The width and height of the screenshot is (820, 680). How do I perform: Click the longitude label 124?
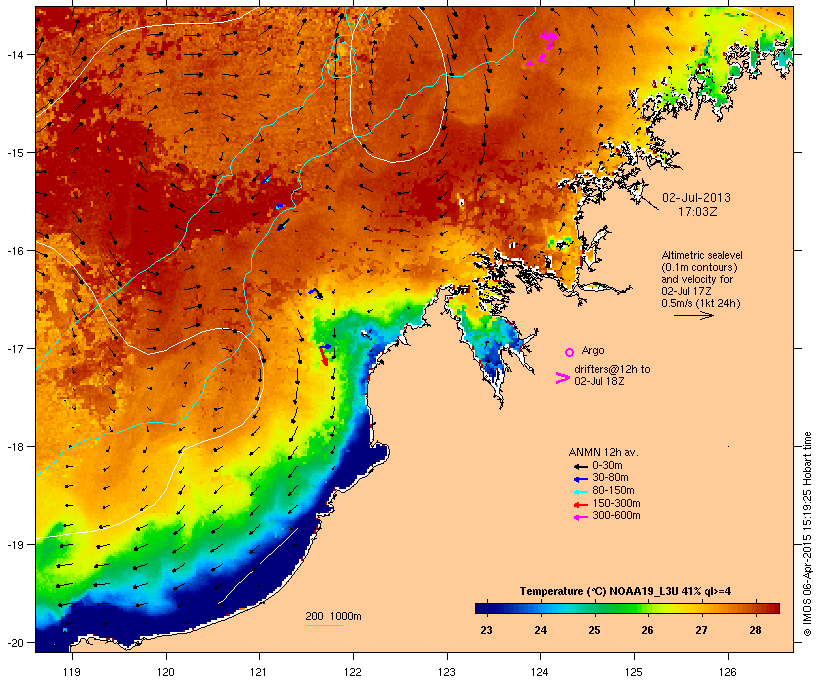click(540, 672)
